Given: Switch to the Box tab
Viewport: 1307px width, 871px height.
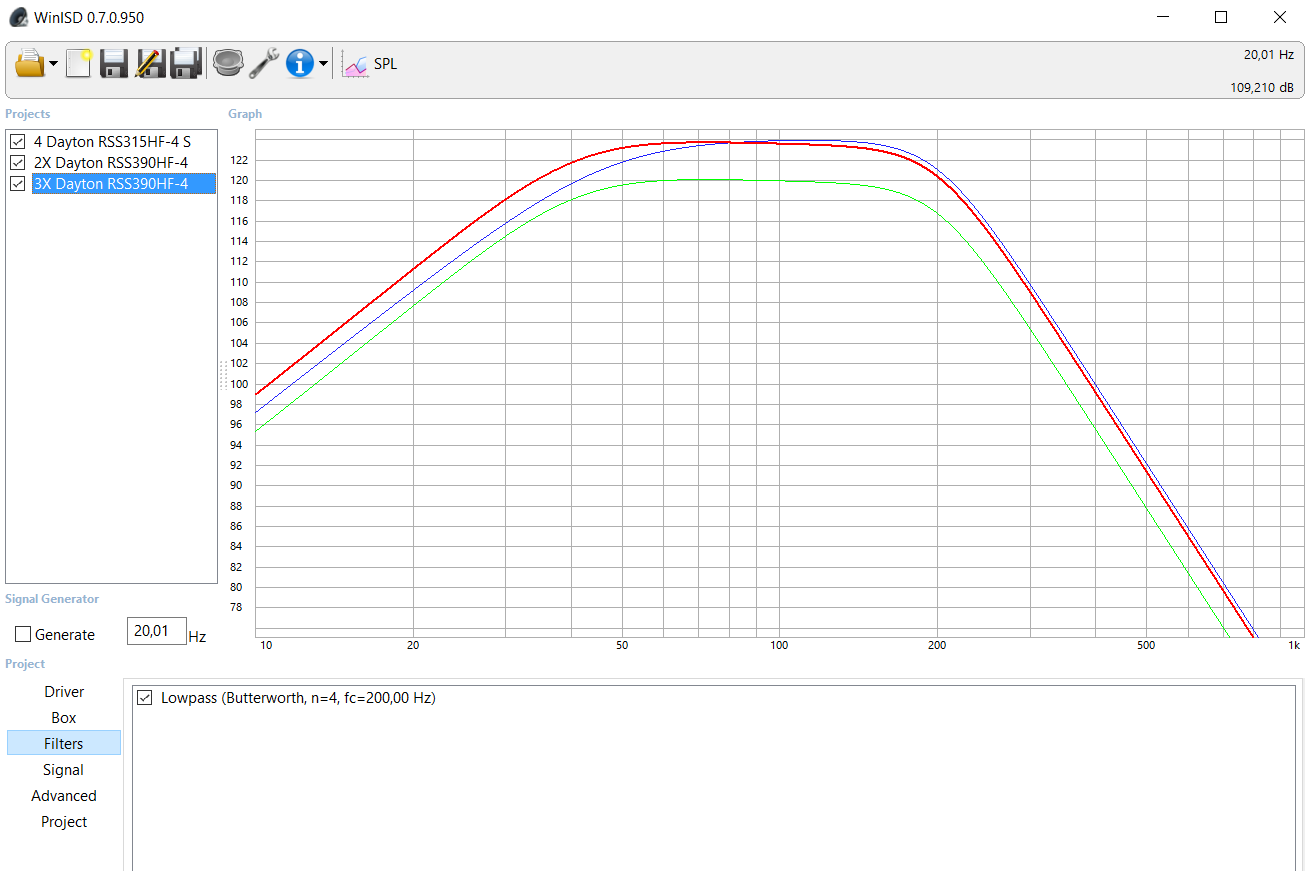Looking at the screenshot, I should coord(64,718).
